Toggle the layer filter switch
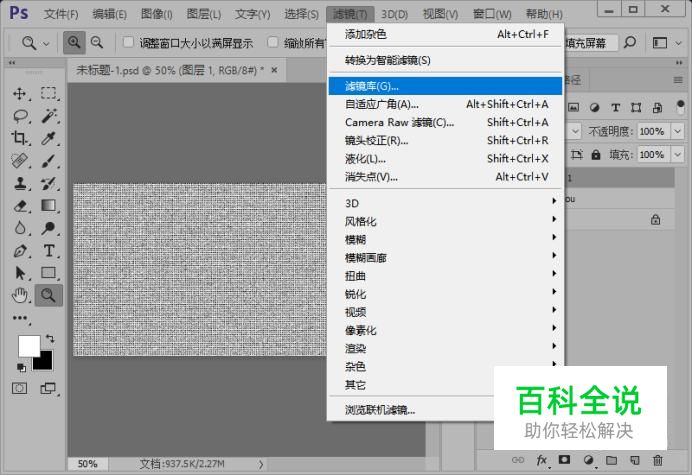The height and width of the screenshot is (475, 692). point(680,107)
